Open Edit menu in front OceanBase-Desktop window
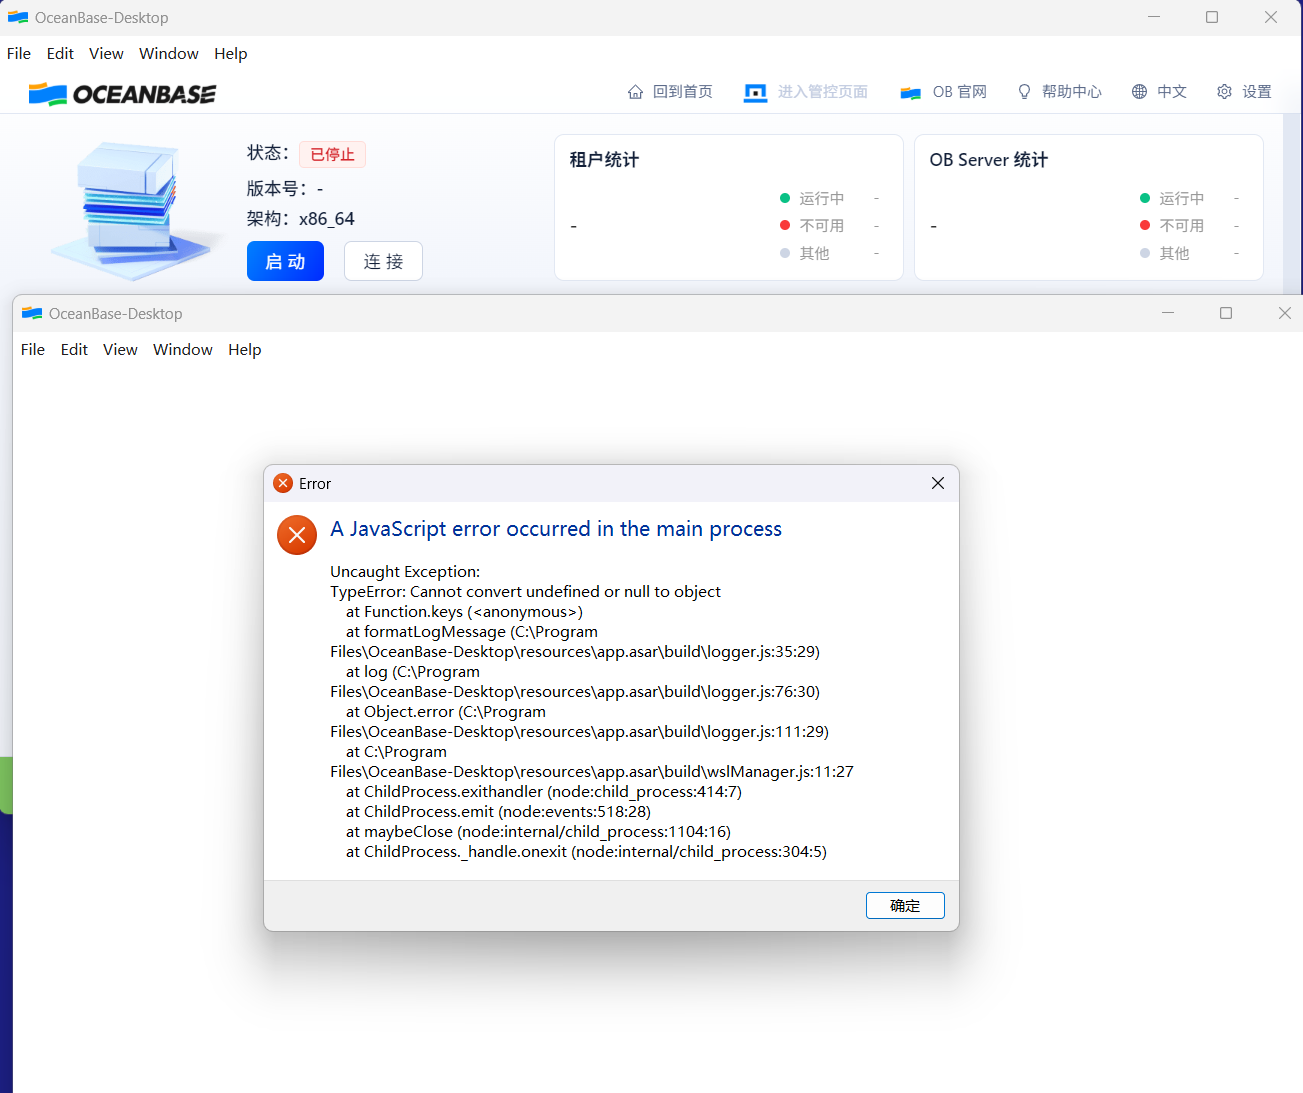 pos(74,350)
